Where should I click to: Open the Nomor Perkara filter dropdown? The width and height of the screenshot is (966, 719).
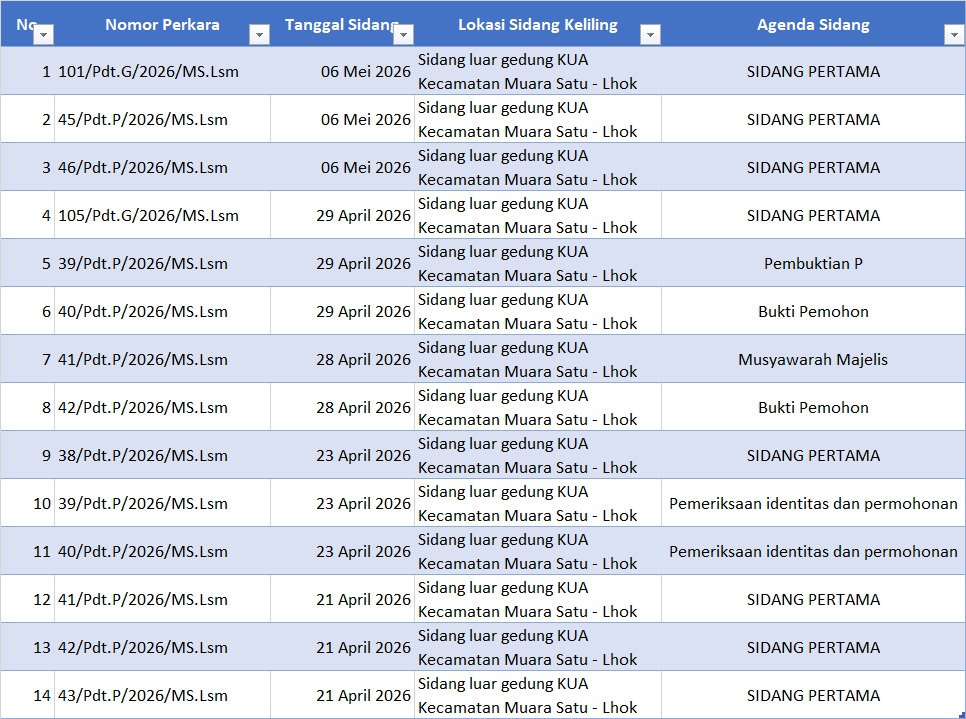[x=259, y=35]
